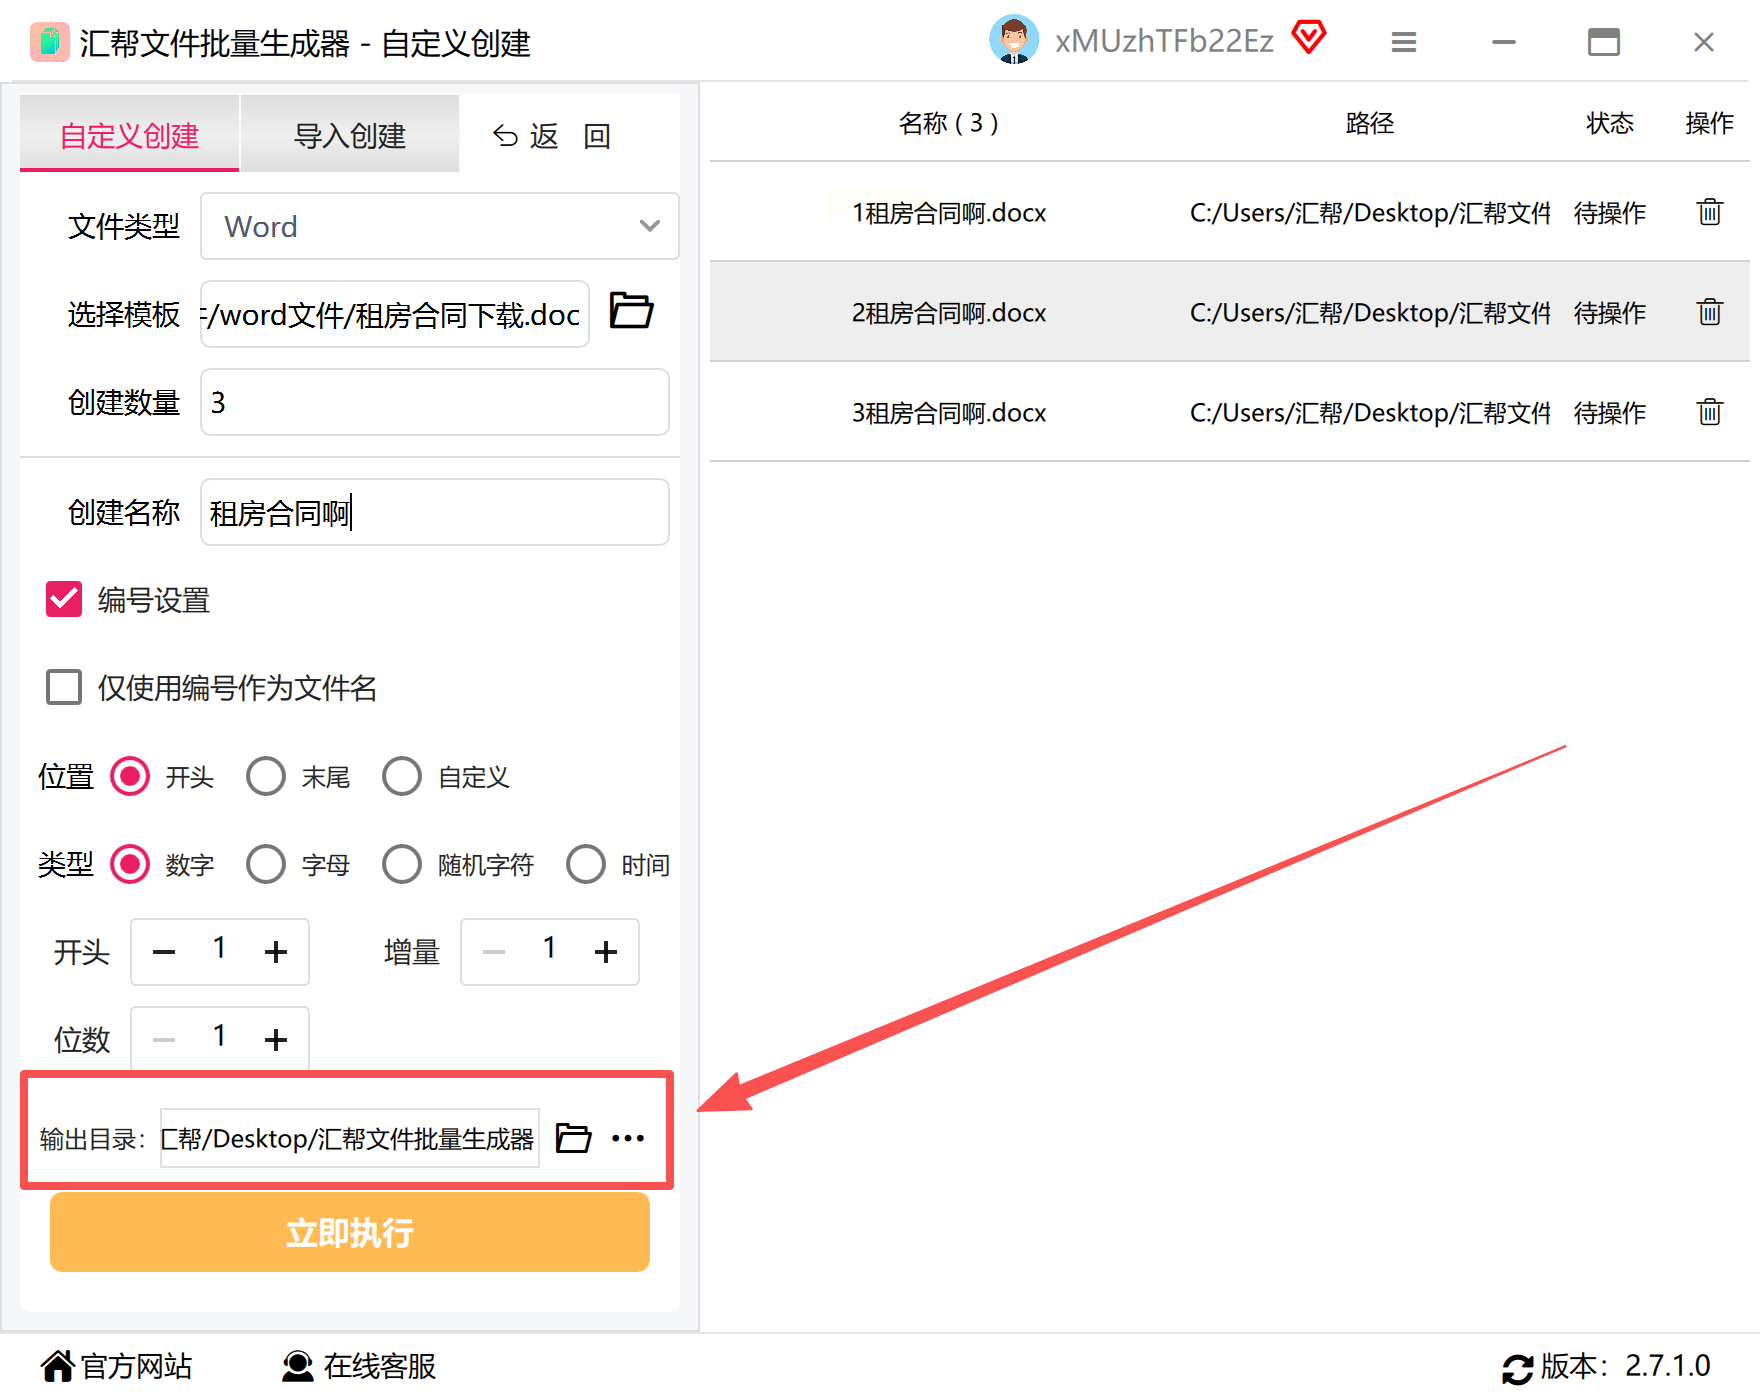Click the 路径 column header
Screen dimensions: 1760x1400
pyautogui.click(x=1370, y=123)
